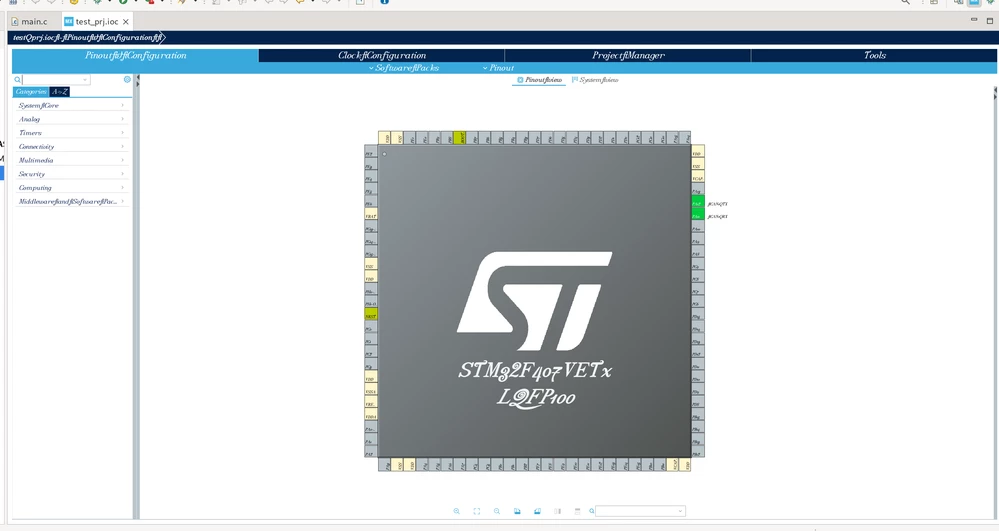Click the breadcrumb test_prj.ioc Pinout & Configuration
The width and height of the screenshot is (999, 531).
87,38
